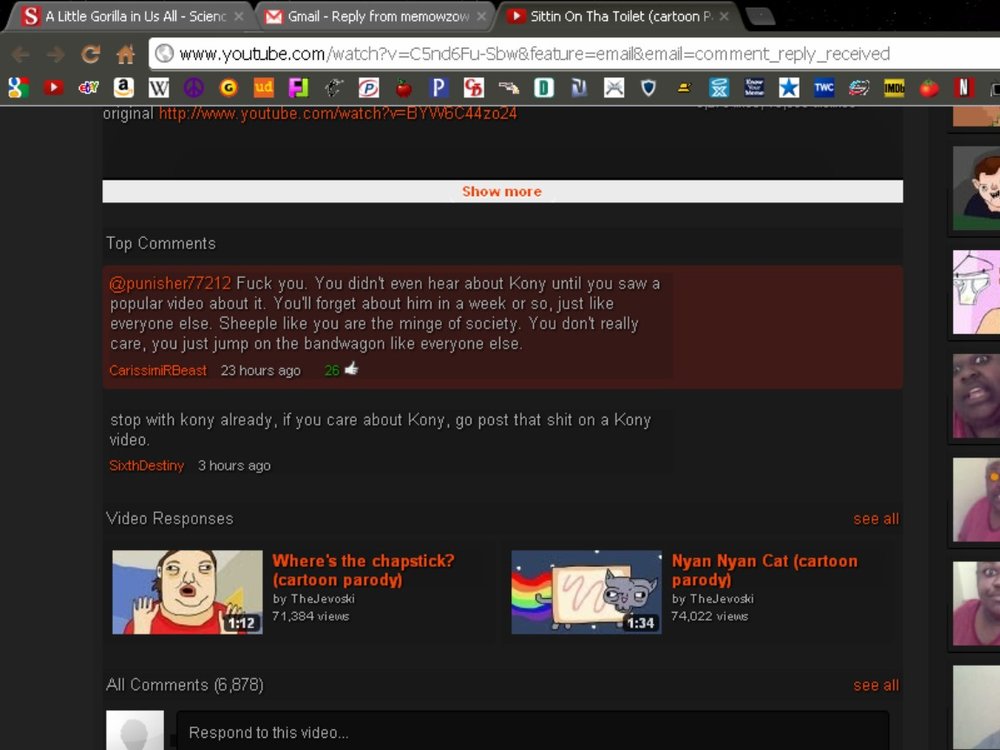Open 'Where's the chapstick?' video title
This screenshot has height=750, width=1000.
[363, 570]
